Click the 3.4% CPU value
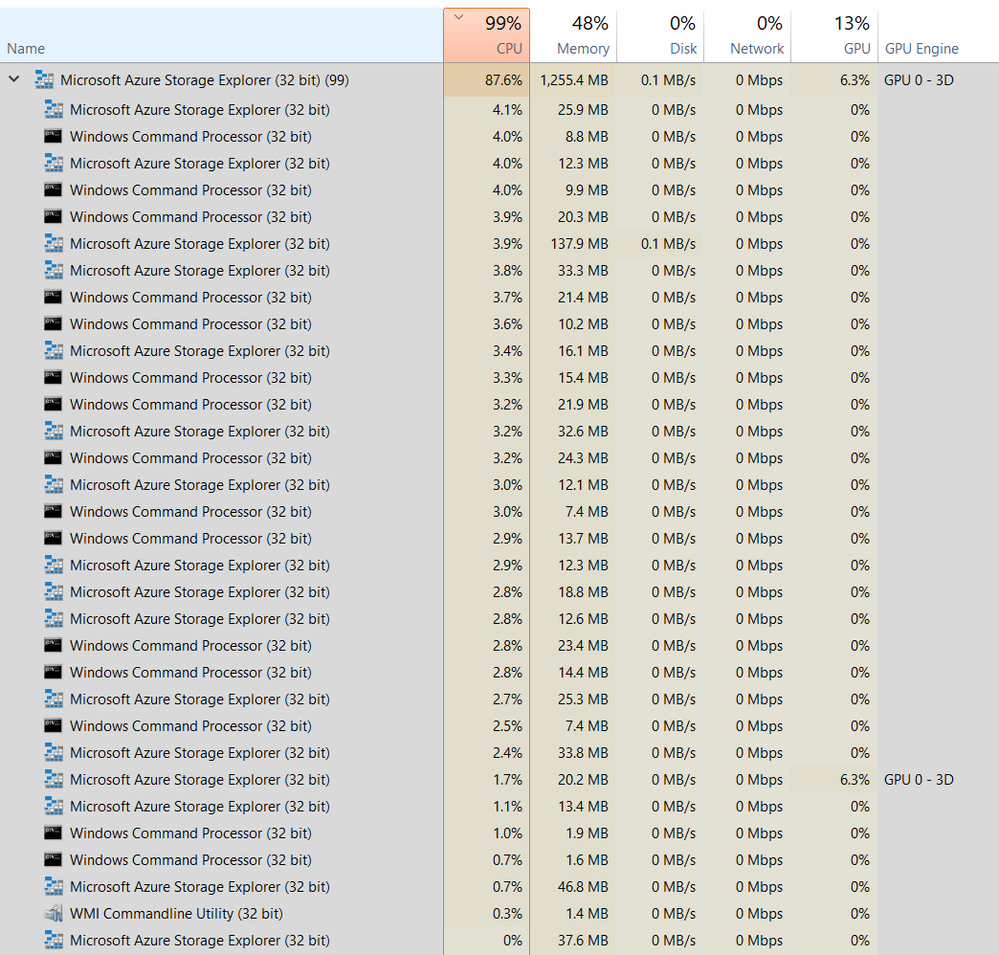The height and width of the screenshot is (955, 999). point(507,350)
